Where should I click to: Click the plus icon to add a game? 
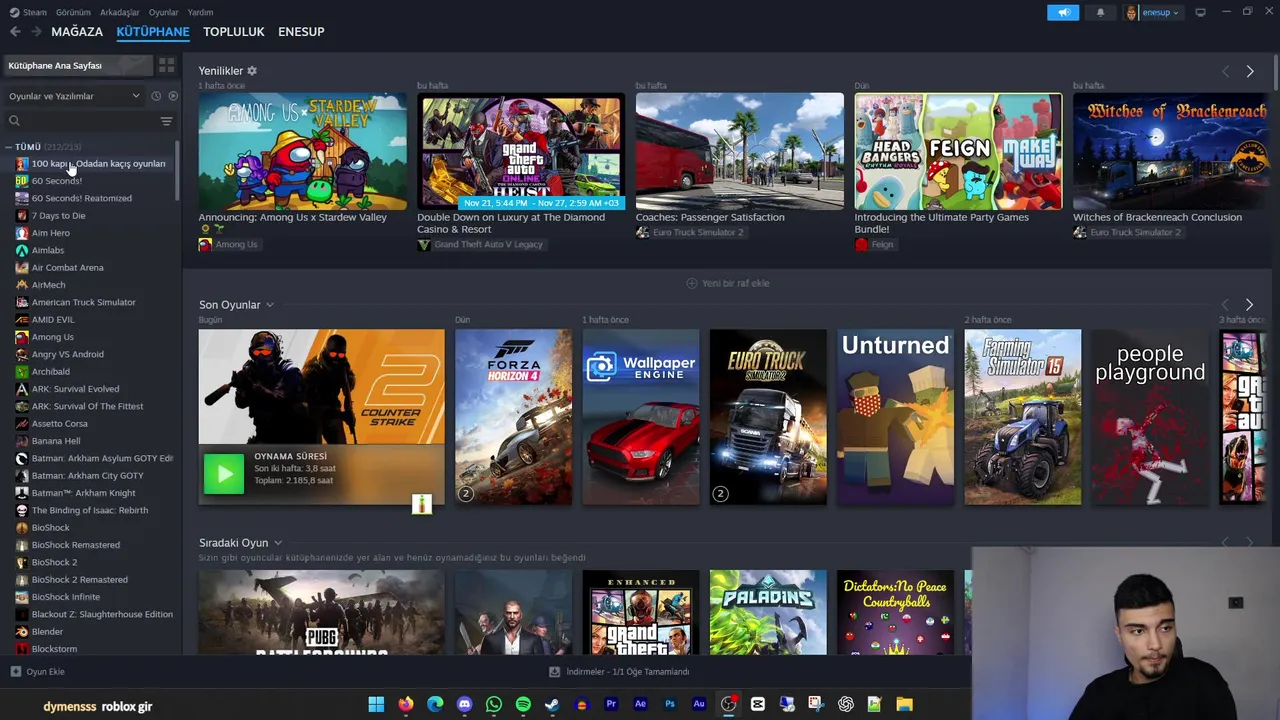click(x=15, y=672)
